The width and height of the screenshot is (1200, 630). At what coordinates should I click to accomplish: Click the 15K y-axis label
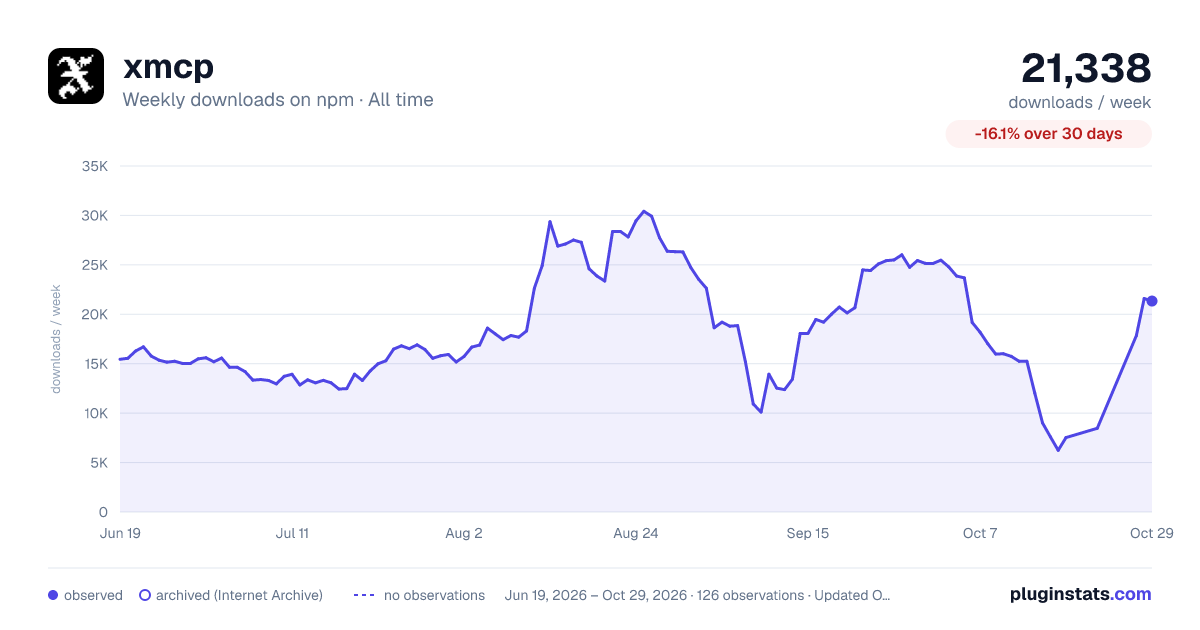pyautogui.click(x=94, y=364)
